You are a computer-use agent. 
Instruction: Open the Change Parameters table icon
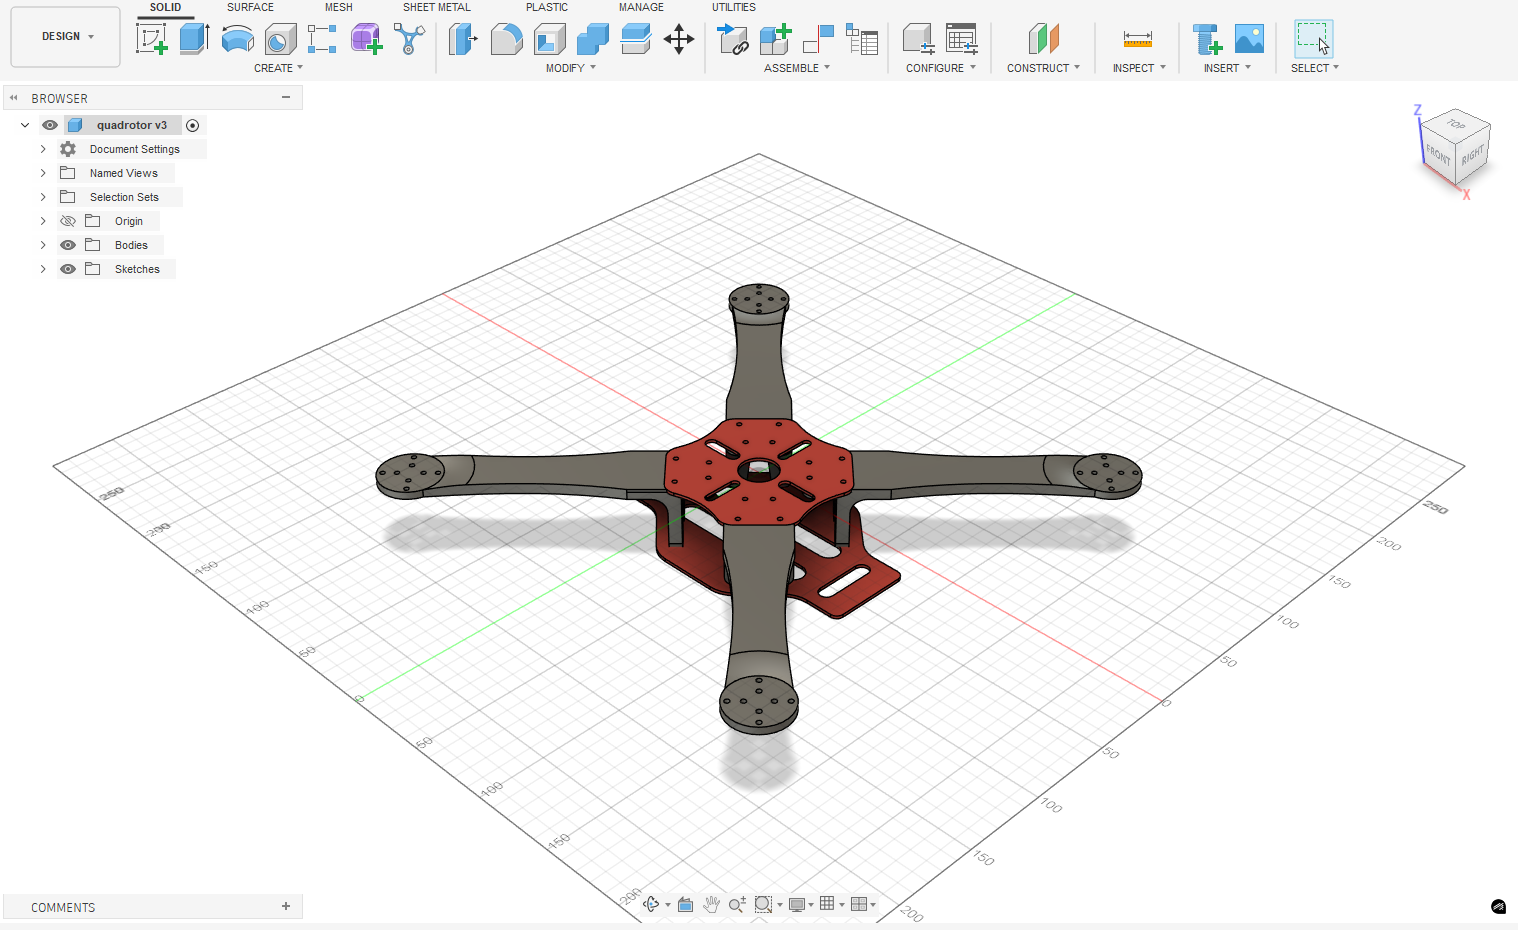[961, 39]
